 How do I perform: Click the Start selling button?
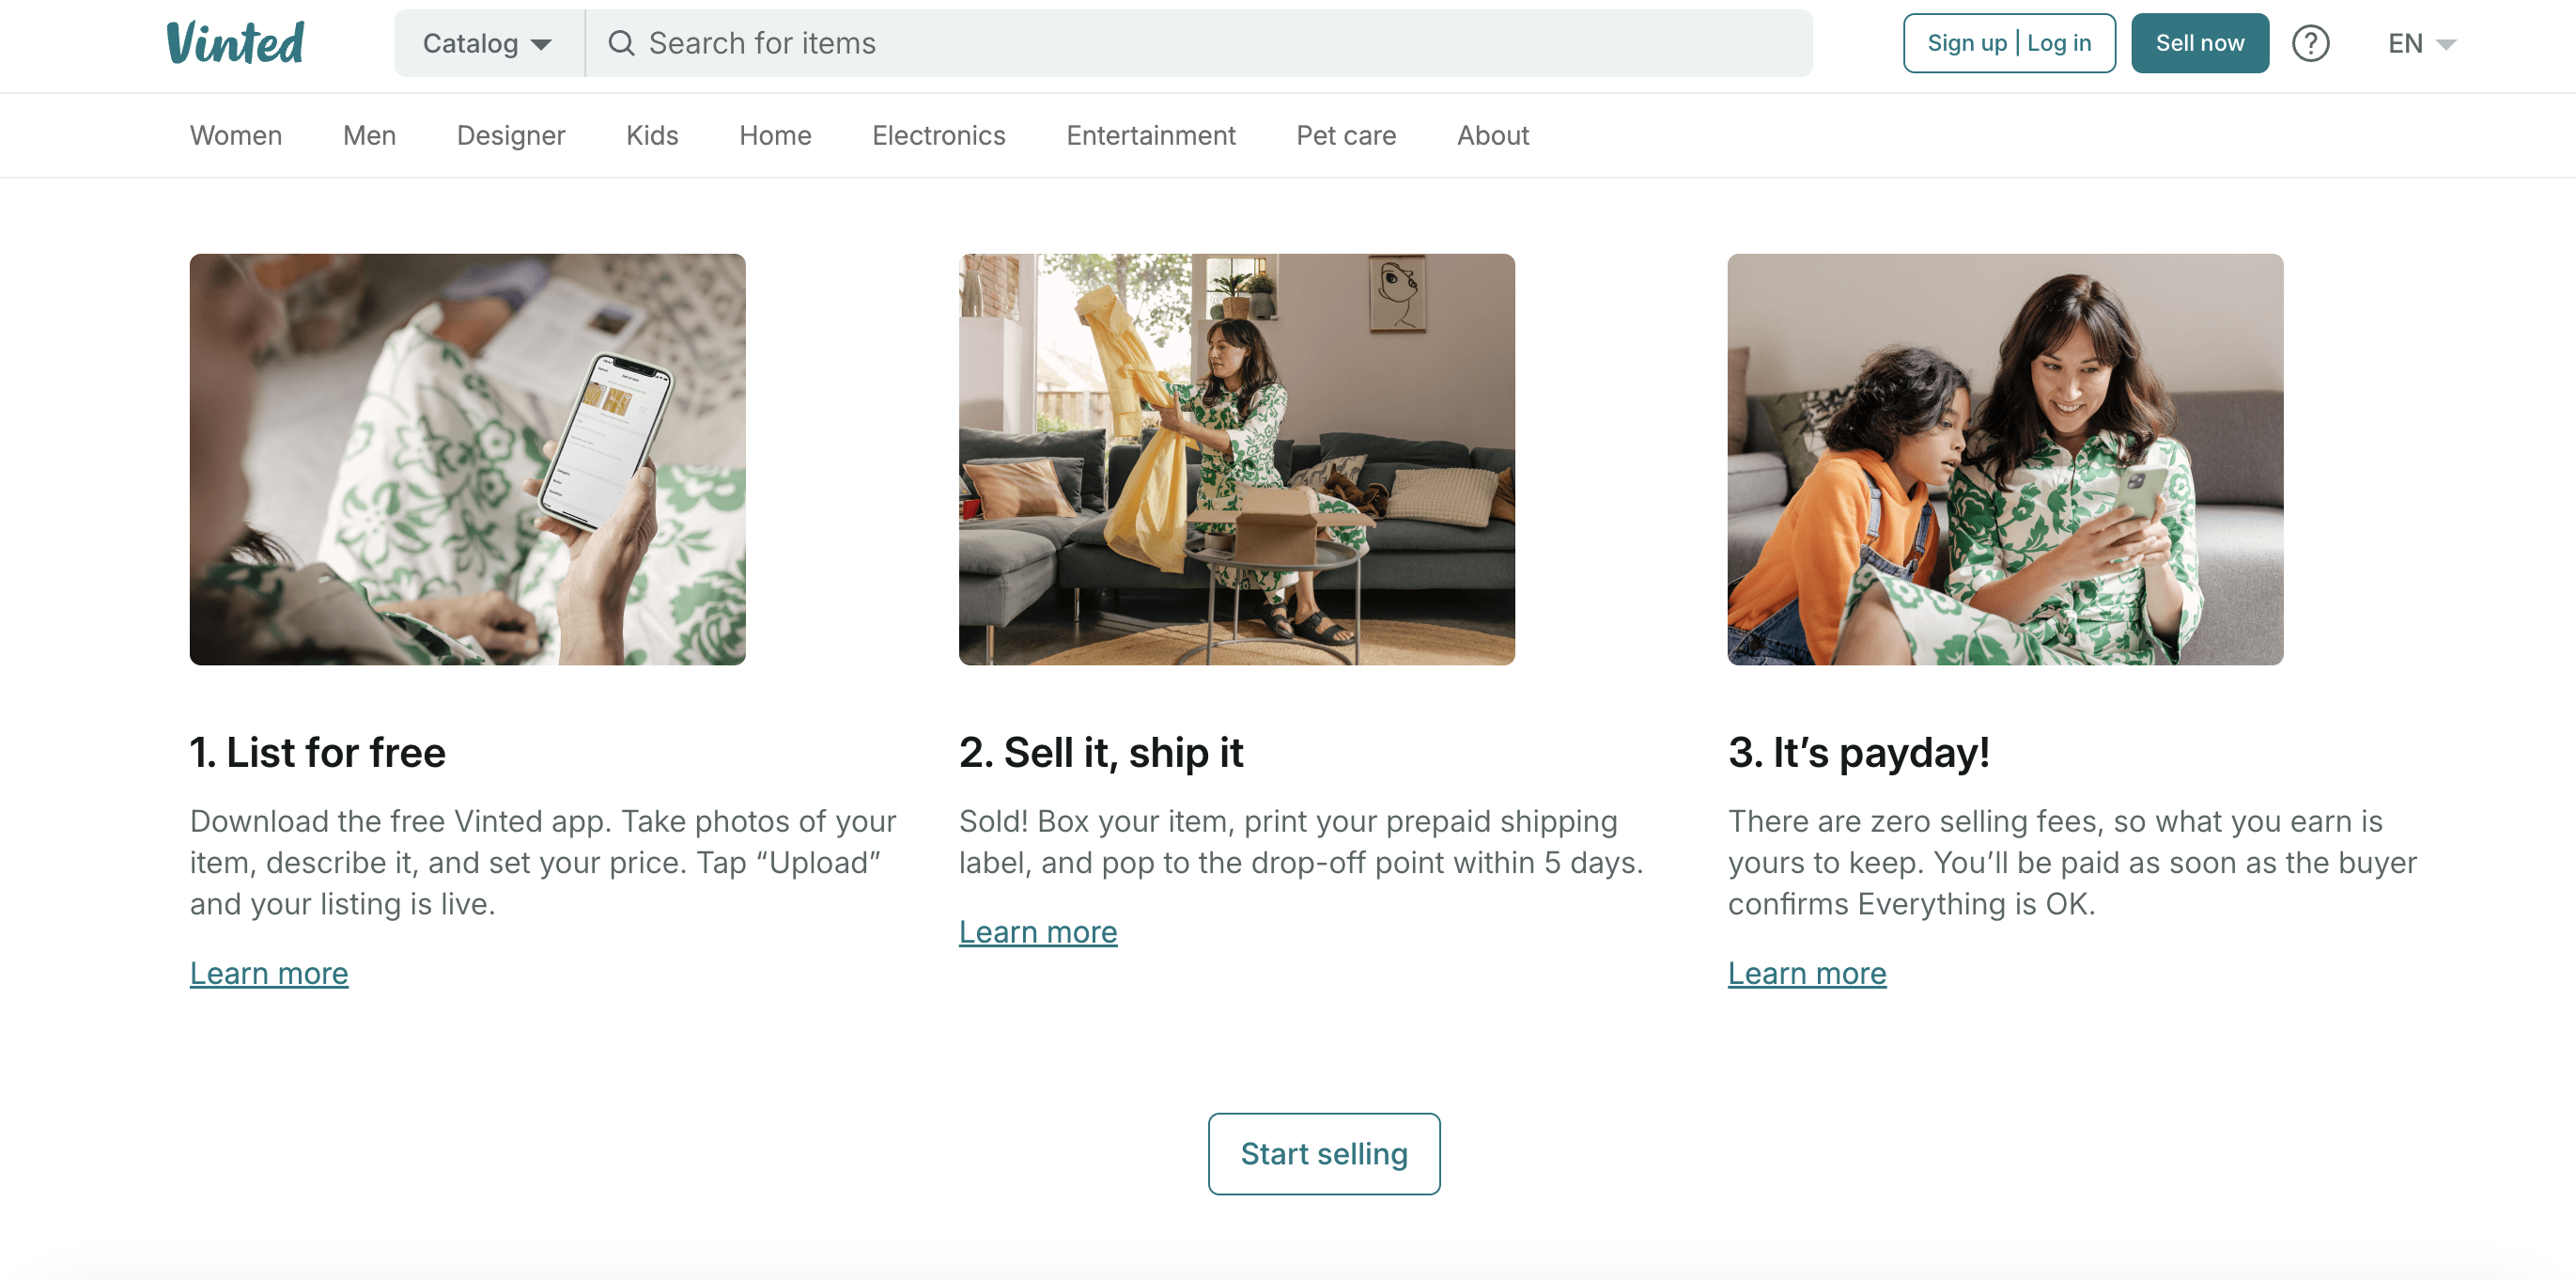point(1324,1153)
